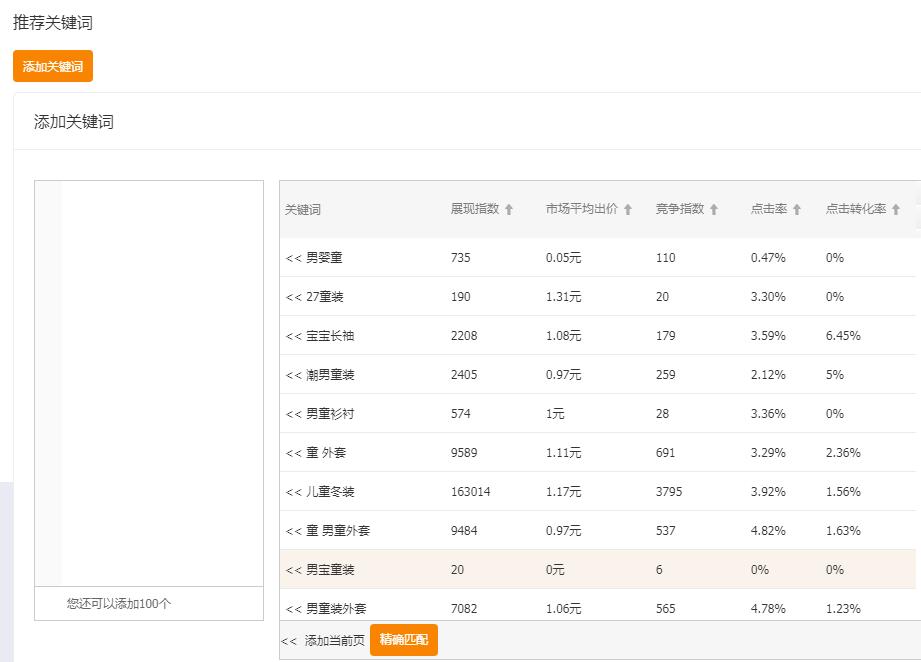The width and height of the screenshot is (921, 662).
Task: Click inside the added keywords list box
Action: click(149, 384)
